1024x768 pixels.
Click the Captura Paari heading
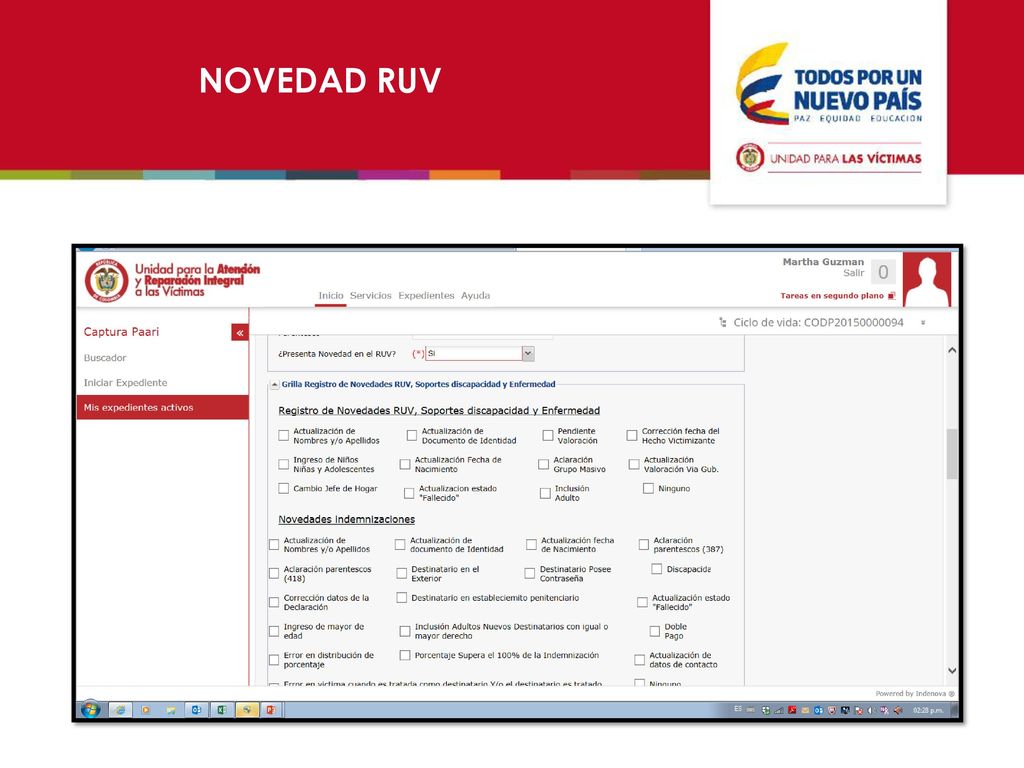pos(121,332)
